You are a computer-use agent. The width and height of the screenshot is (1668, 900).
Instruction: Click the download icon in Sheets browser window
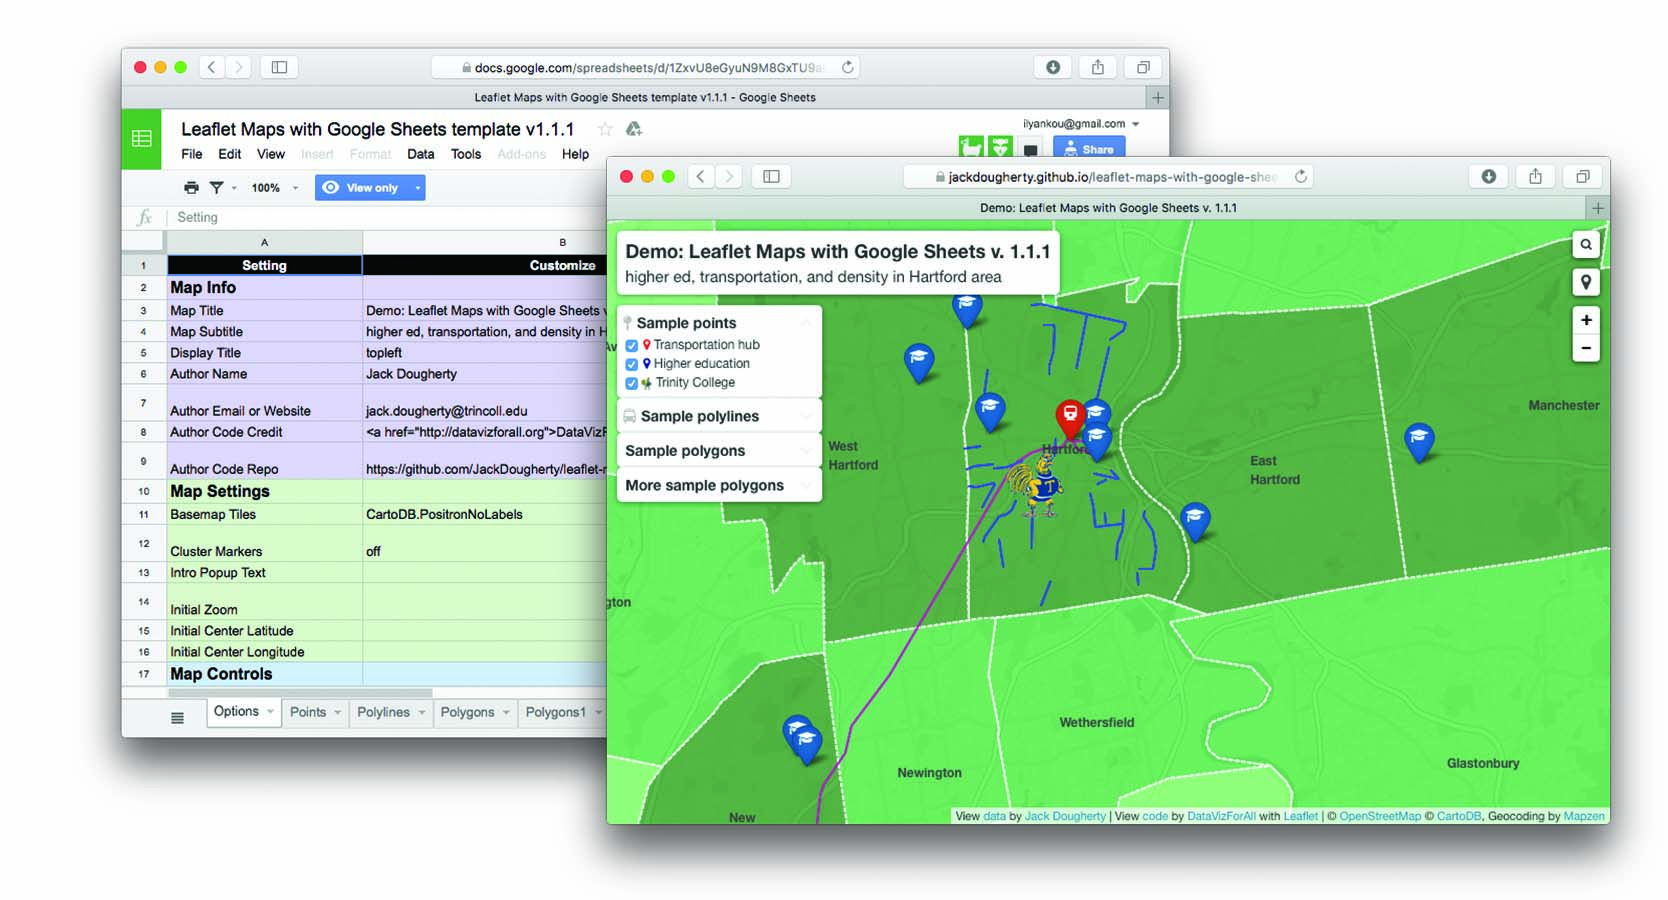(x=1052, y=67)
